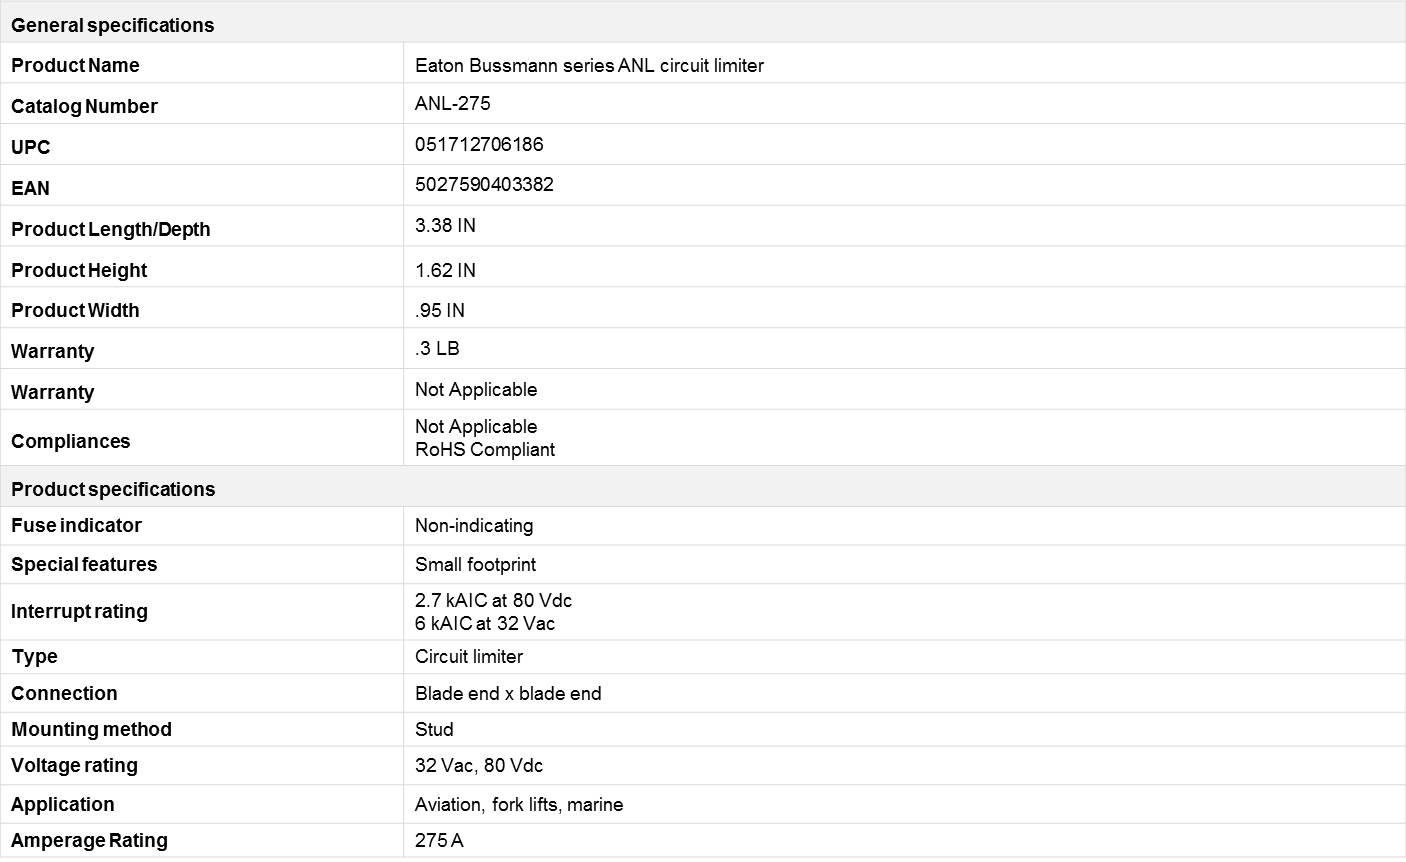
Task: Select the "Fuse indicator" label
Action: (76, 525)
